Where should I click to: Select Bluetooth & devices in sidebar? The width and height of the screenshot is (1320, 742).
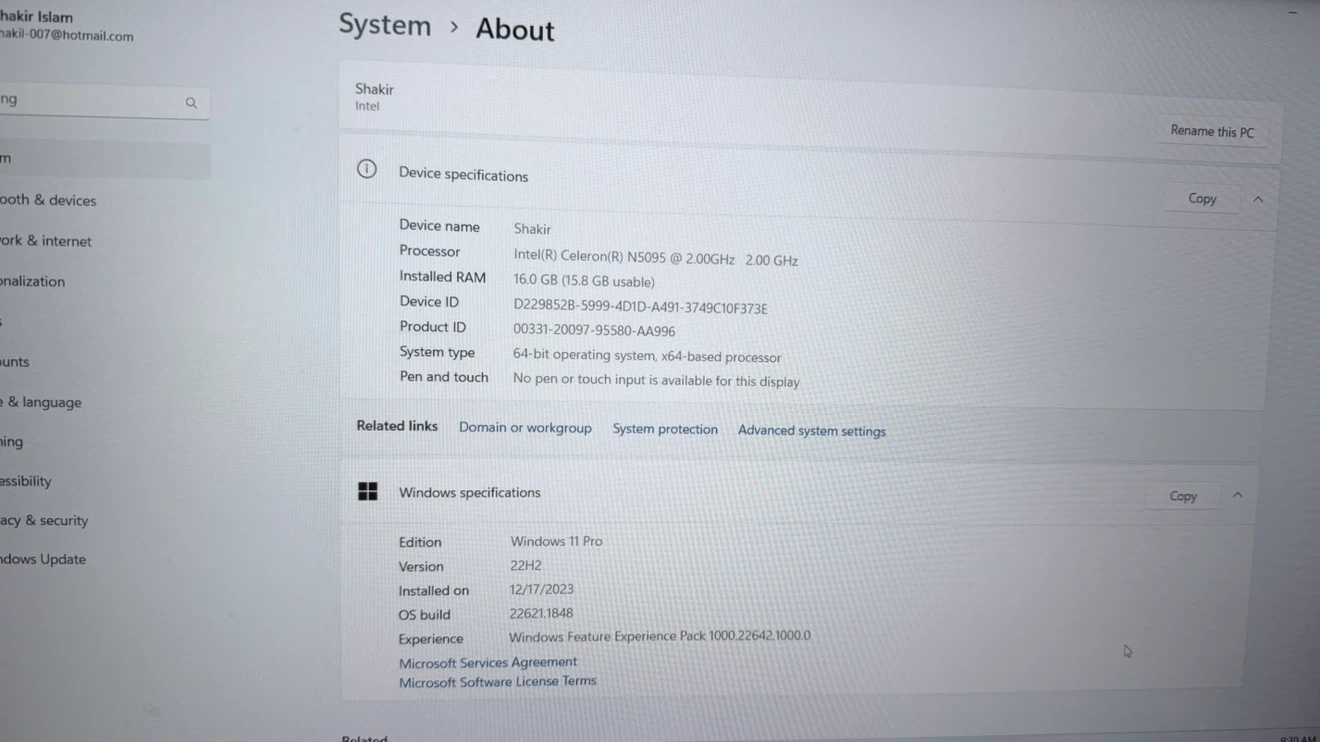(x=48, y=200)
